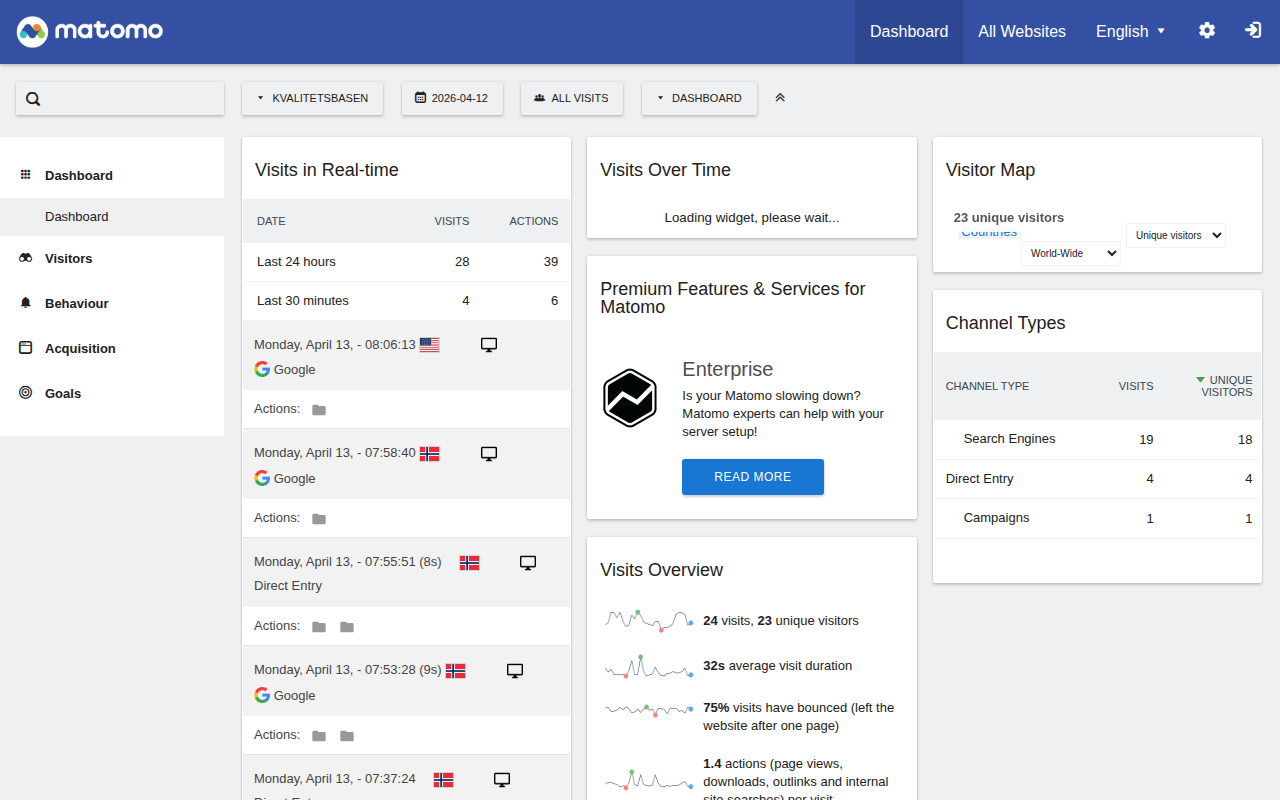The height and width of the screenshot is (800, 1280).
Task: Click the double-chevron collapse icon
Action: tap(780, 98)
